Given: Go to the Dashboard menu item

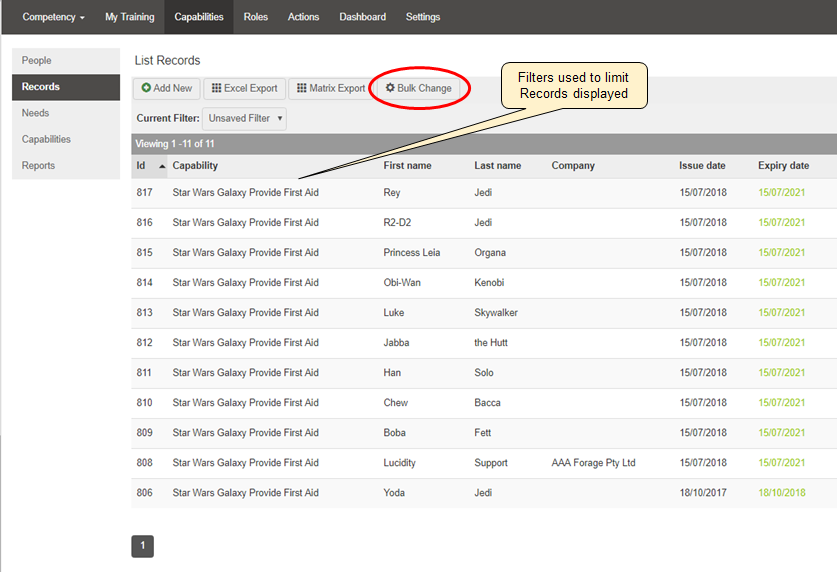Looking at the screenshot, I should (x=362, y=17).
